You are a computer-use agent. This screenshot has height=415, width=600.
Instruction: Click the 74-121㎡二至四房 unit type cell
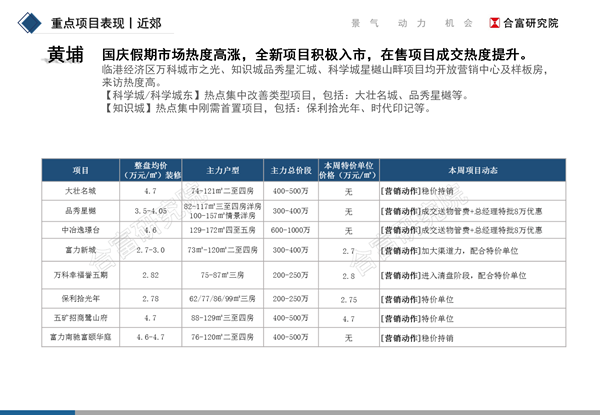click(x=223, y=191)
